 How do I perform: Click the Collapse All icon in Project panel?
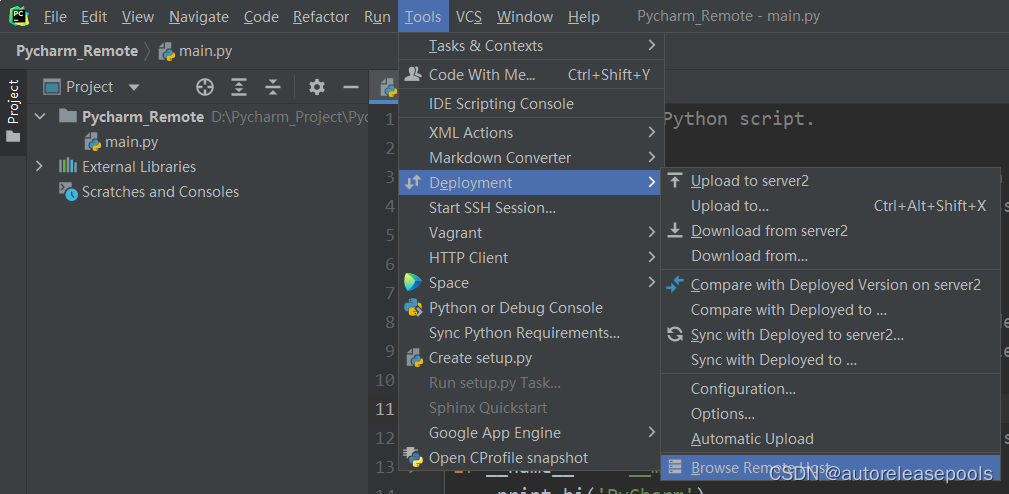pyautogui.click(x=273, y=87)
